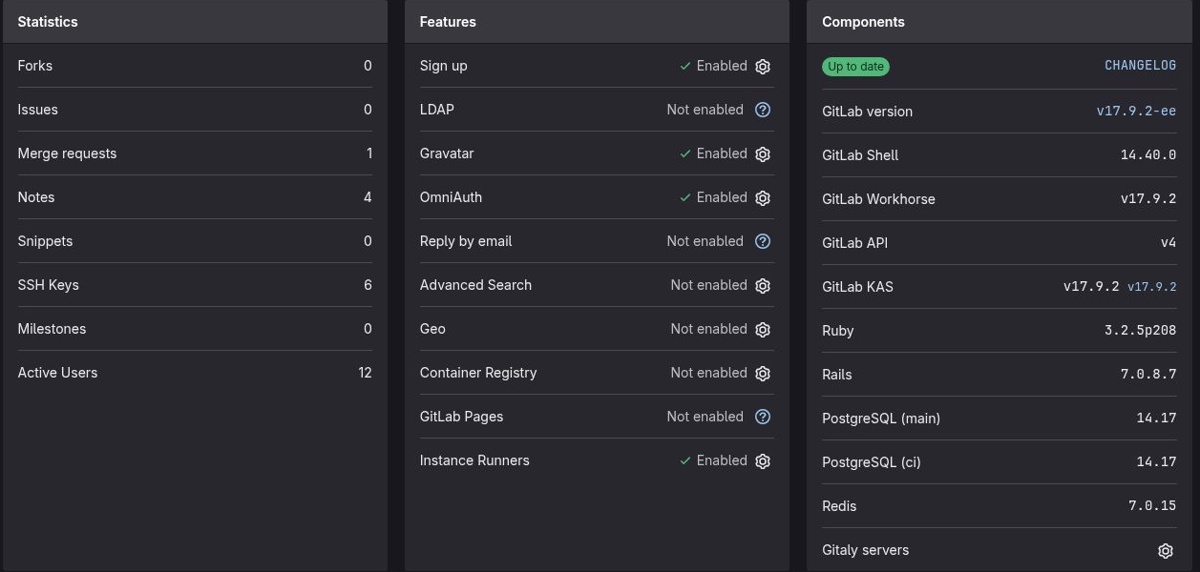This screenshot has width=1200, height=572.
Task: Click the GitLab Pages label
Action: [x=461, y=417]
